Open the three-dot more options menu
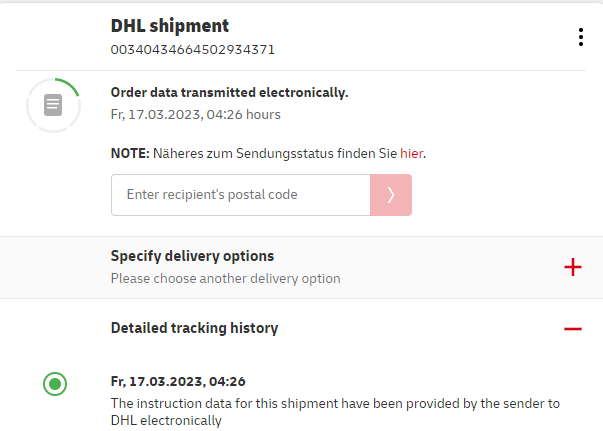The width and height of the screenshot is (603, 431). (580, 37)
